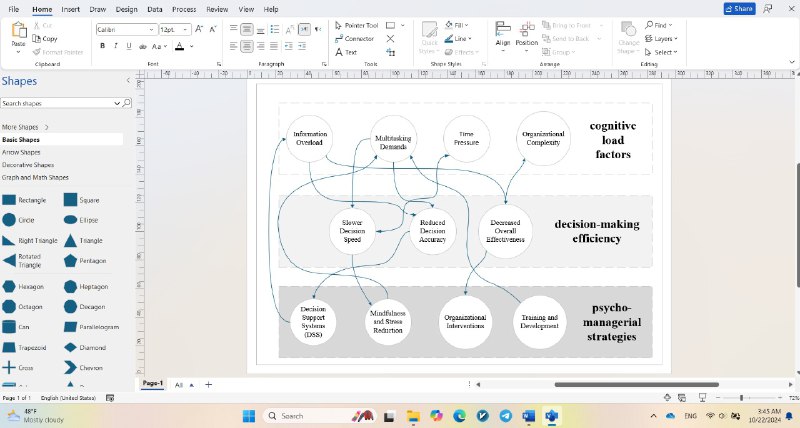Open Telegram from the taskbar
This screenshot has width=800, height=428.
point(506,416)
